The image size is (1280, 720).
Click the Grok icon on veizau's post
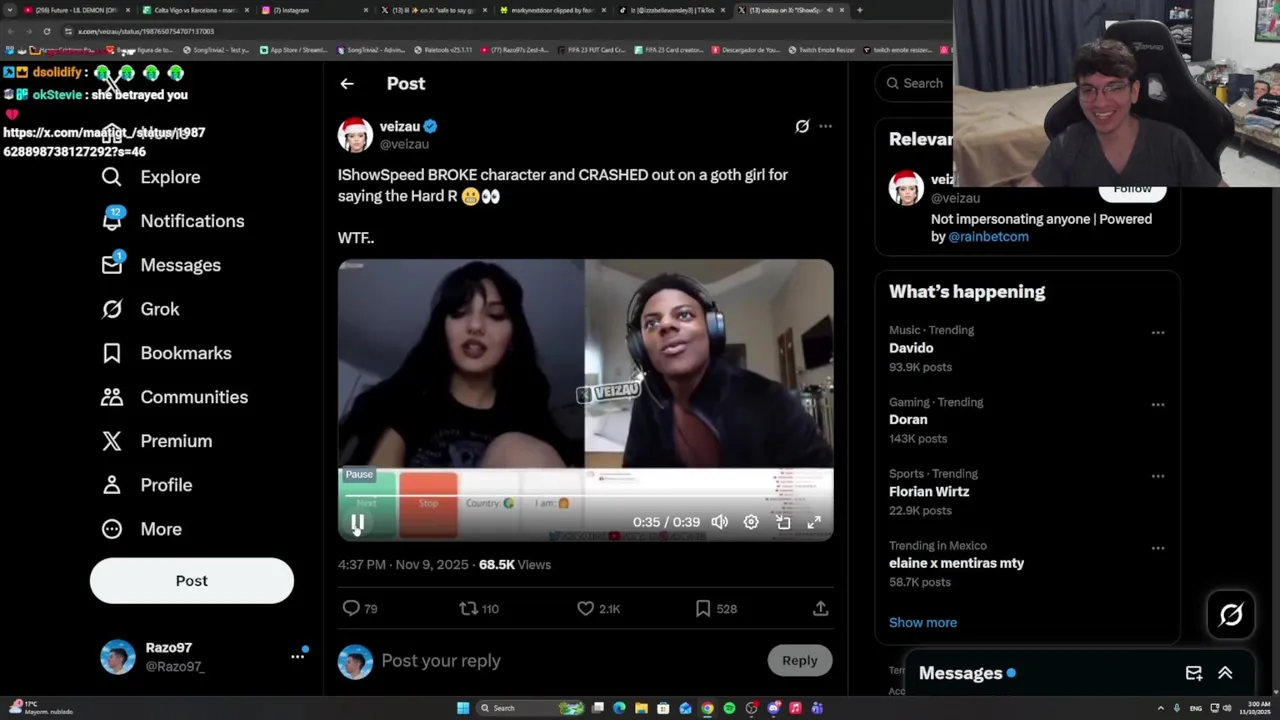coord(802,126)
